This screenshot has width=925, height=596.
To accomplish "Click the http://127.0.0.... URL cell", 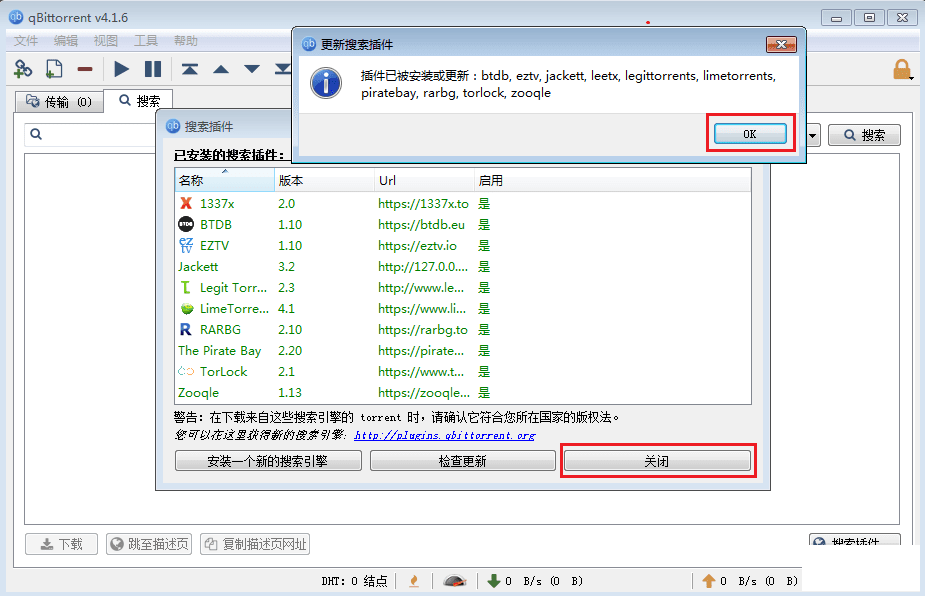I will tap(423, 267).
